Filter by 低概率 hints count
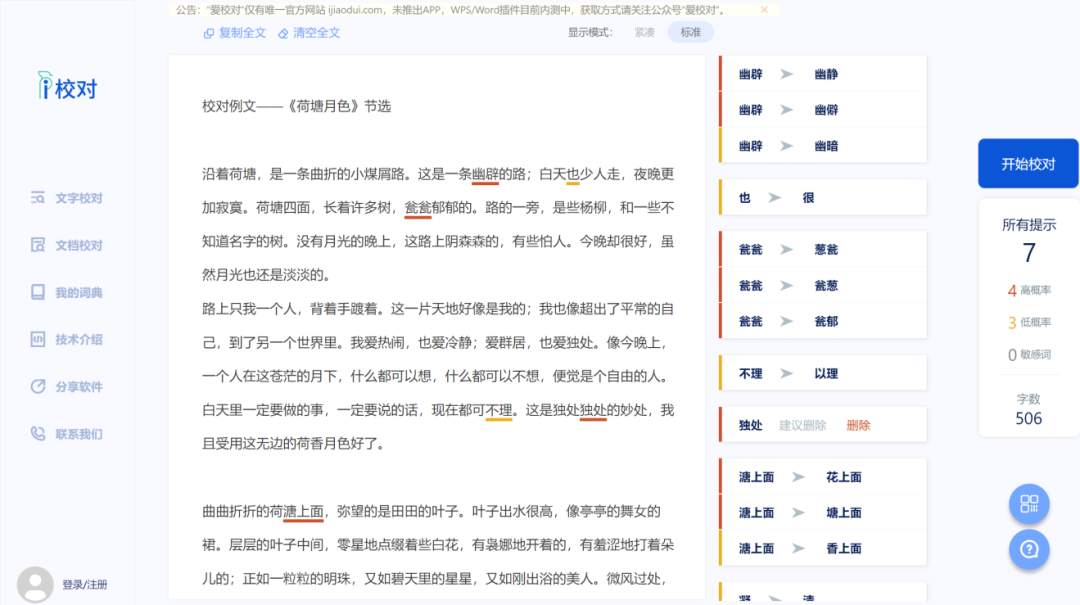Image resolution: width=1080 pixels, height=605 pixels. tap(1029, 322)
